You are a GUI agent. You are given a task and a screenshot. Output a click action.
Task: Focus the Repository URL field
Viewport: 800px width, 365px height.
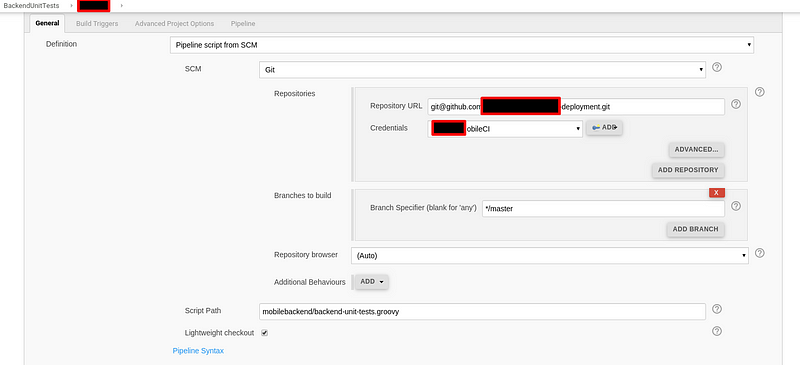click(x=576, y=107)
